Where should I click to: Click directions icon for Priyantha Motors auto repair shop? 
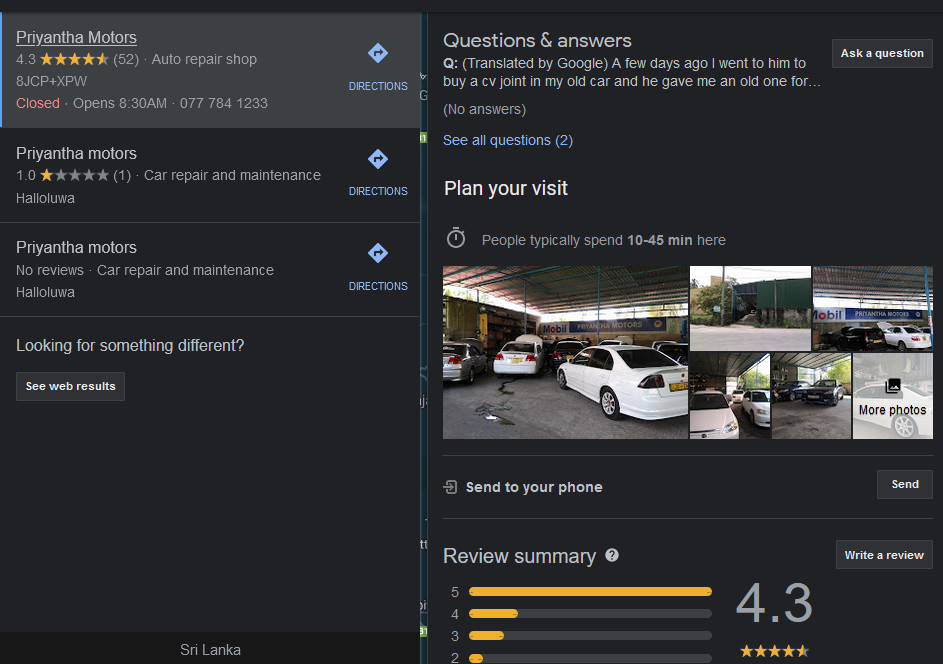(378, 54)
